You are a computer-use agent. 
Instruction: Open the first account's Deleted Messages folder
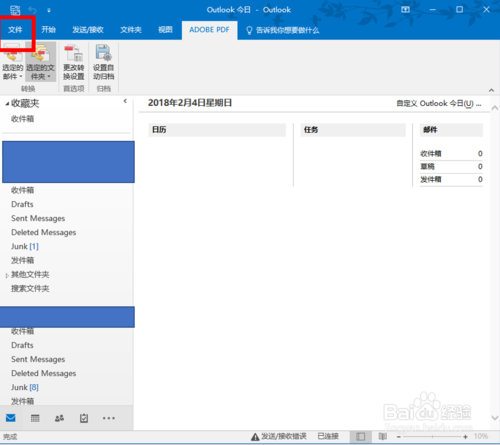(43, 232)
